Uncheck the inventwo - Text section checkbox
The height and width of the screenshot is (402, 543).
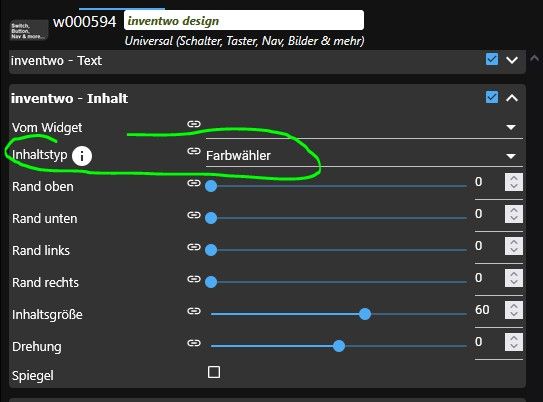pyautogui.click(x=492, y=59)
